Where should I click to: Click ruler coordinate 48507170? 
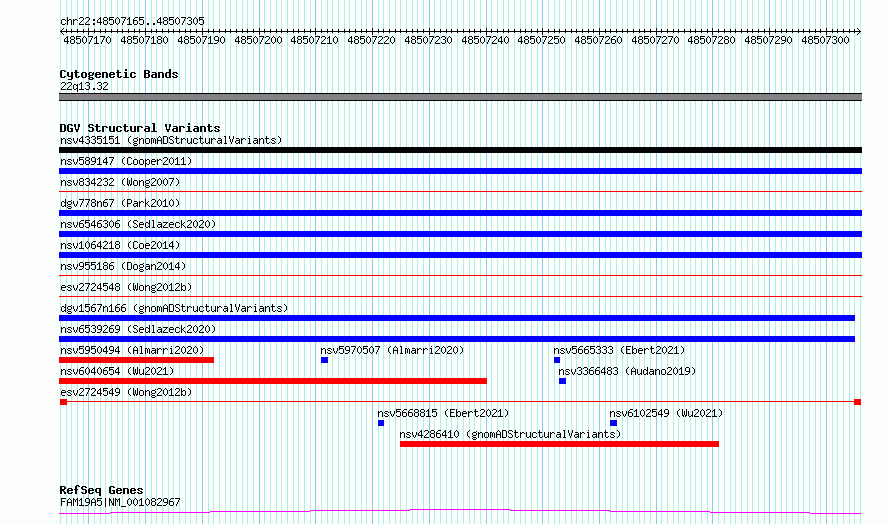pos(87,40)
